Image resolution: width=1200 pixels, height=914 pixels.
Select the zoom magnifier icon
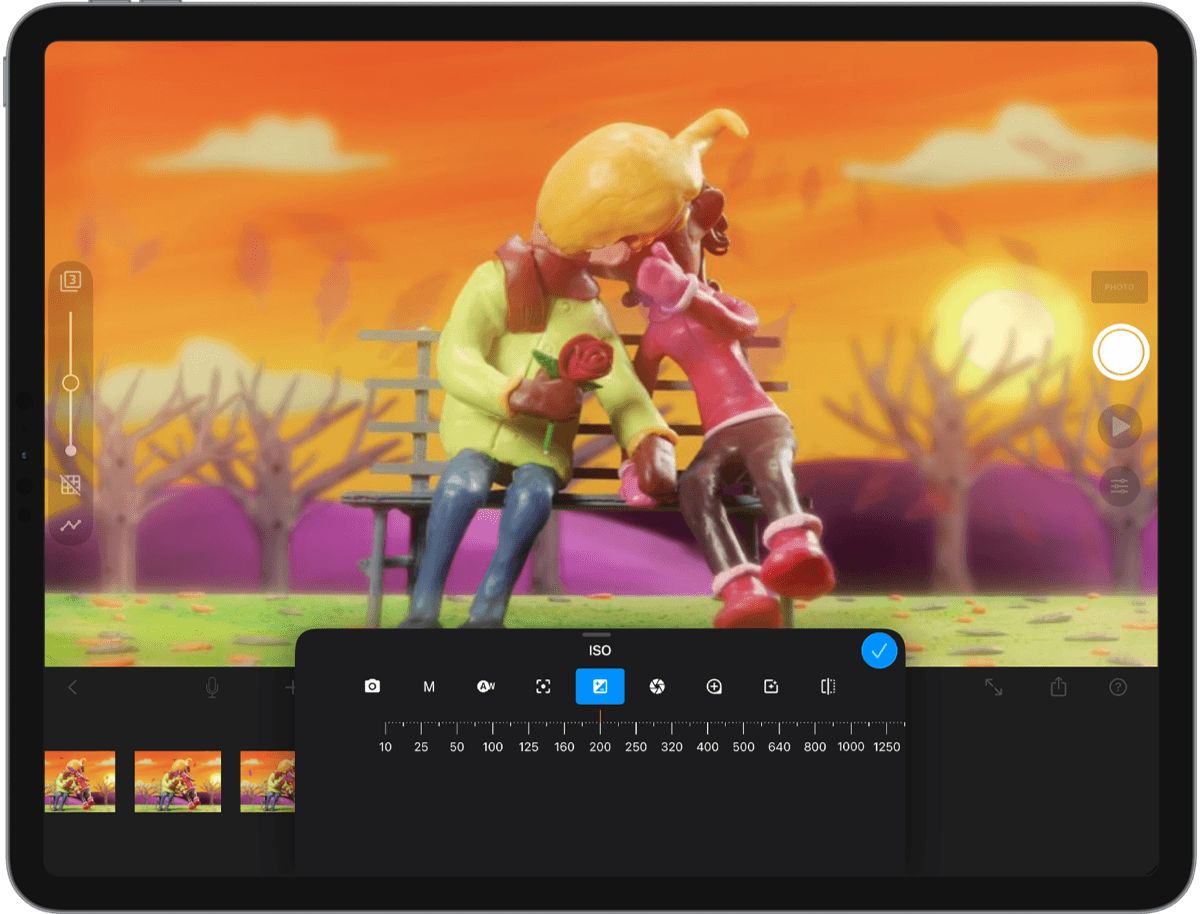(714, 687)
